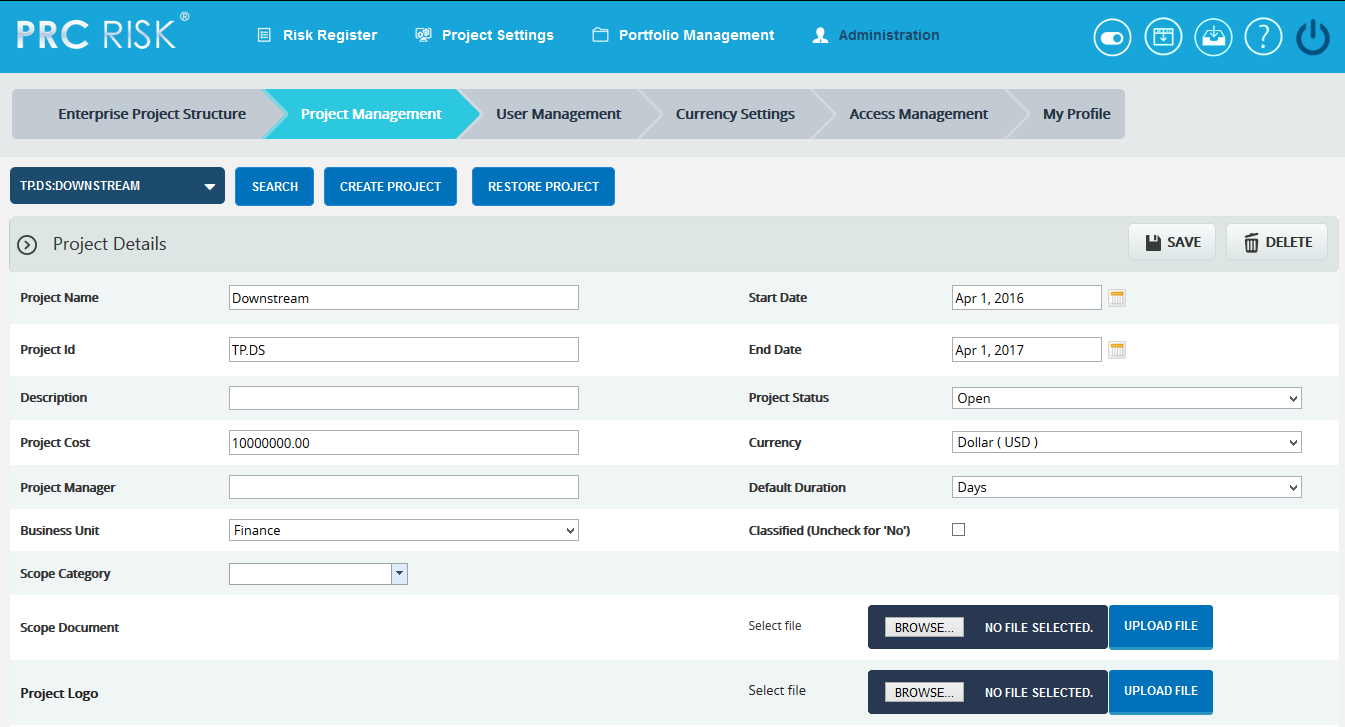The image size is (1345, 727).
Task: Click the inbox download tray icon
Action: point(1213,37)
